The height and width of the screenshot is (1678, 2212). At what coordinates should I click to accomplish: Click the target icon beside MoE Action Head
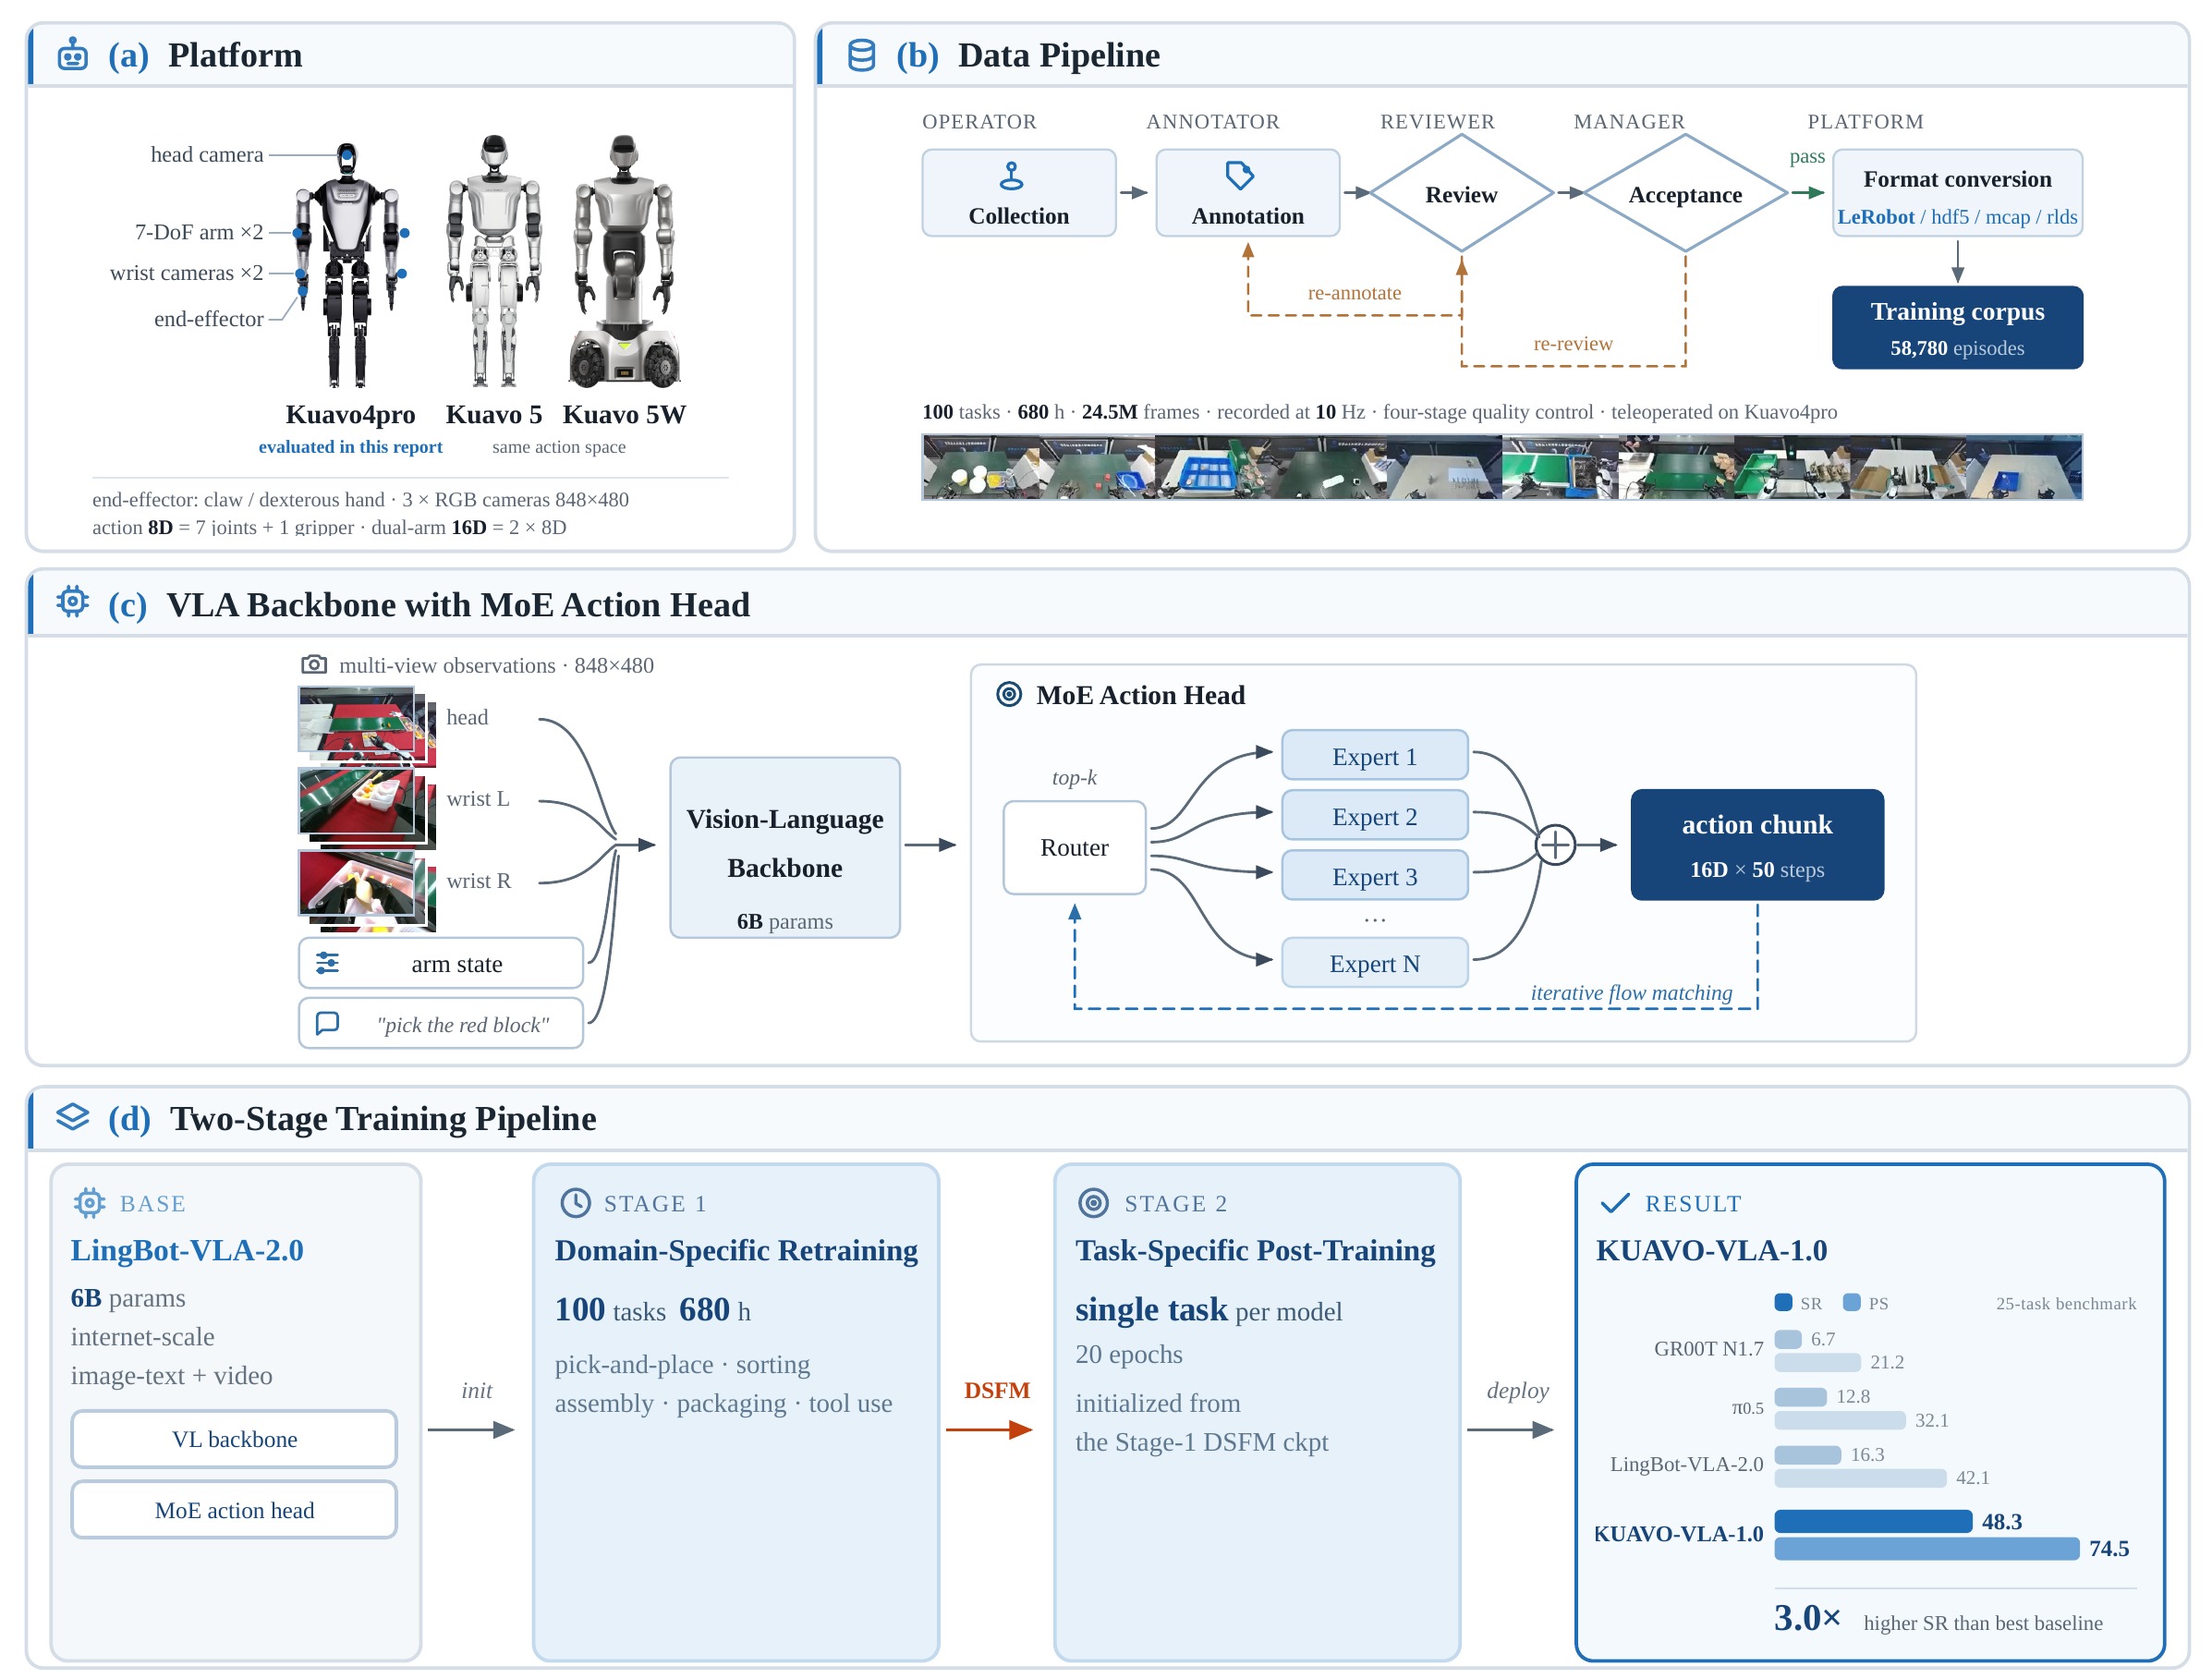1009,694
